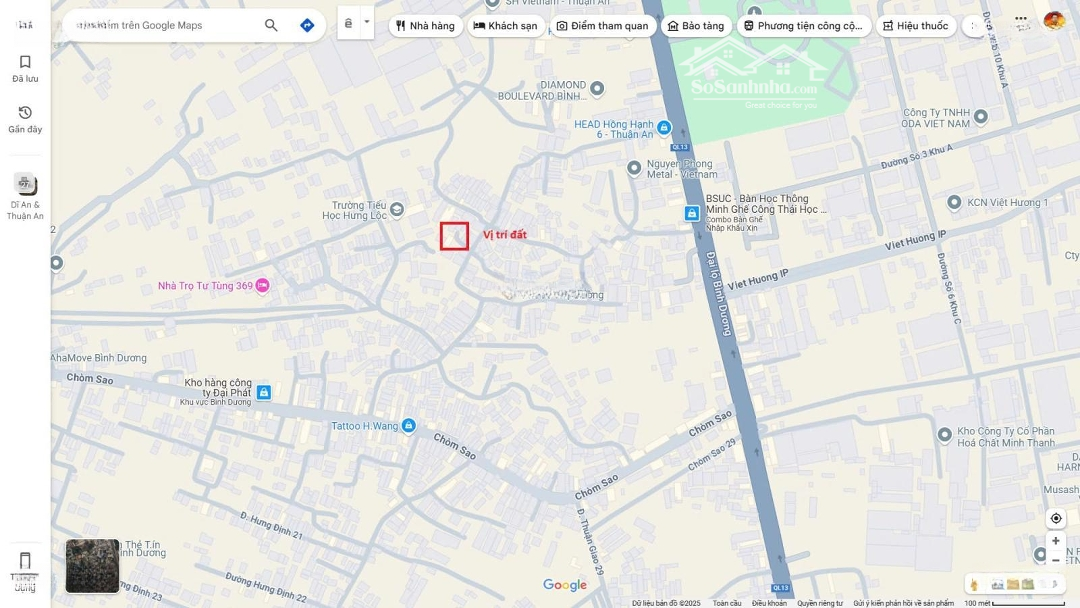1080x608 pixels.
Task: Toggle the 100 mét scale units
Action: coord(1015,603)
